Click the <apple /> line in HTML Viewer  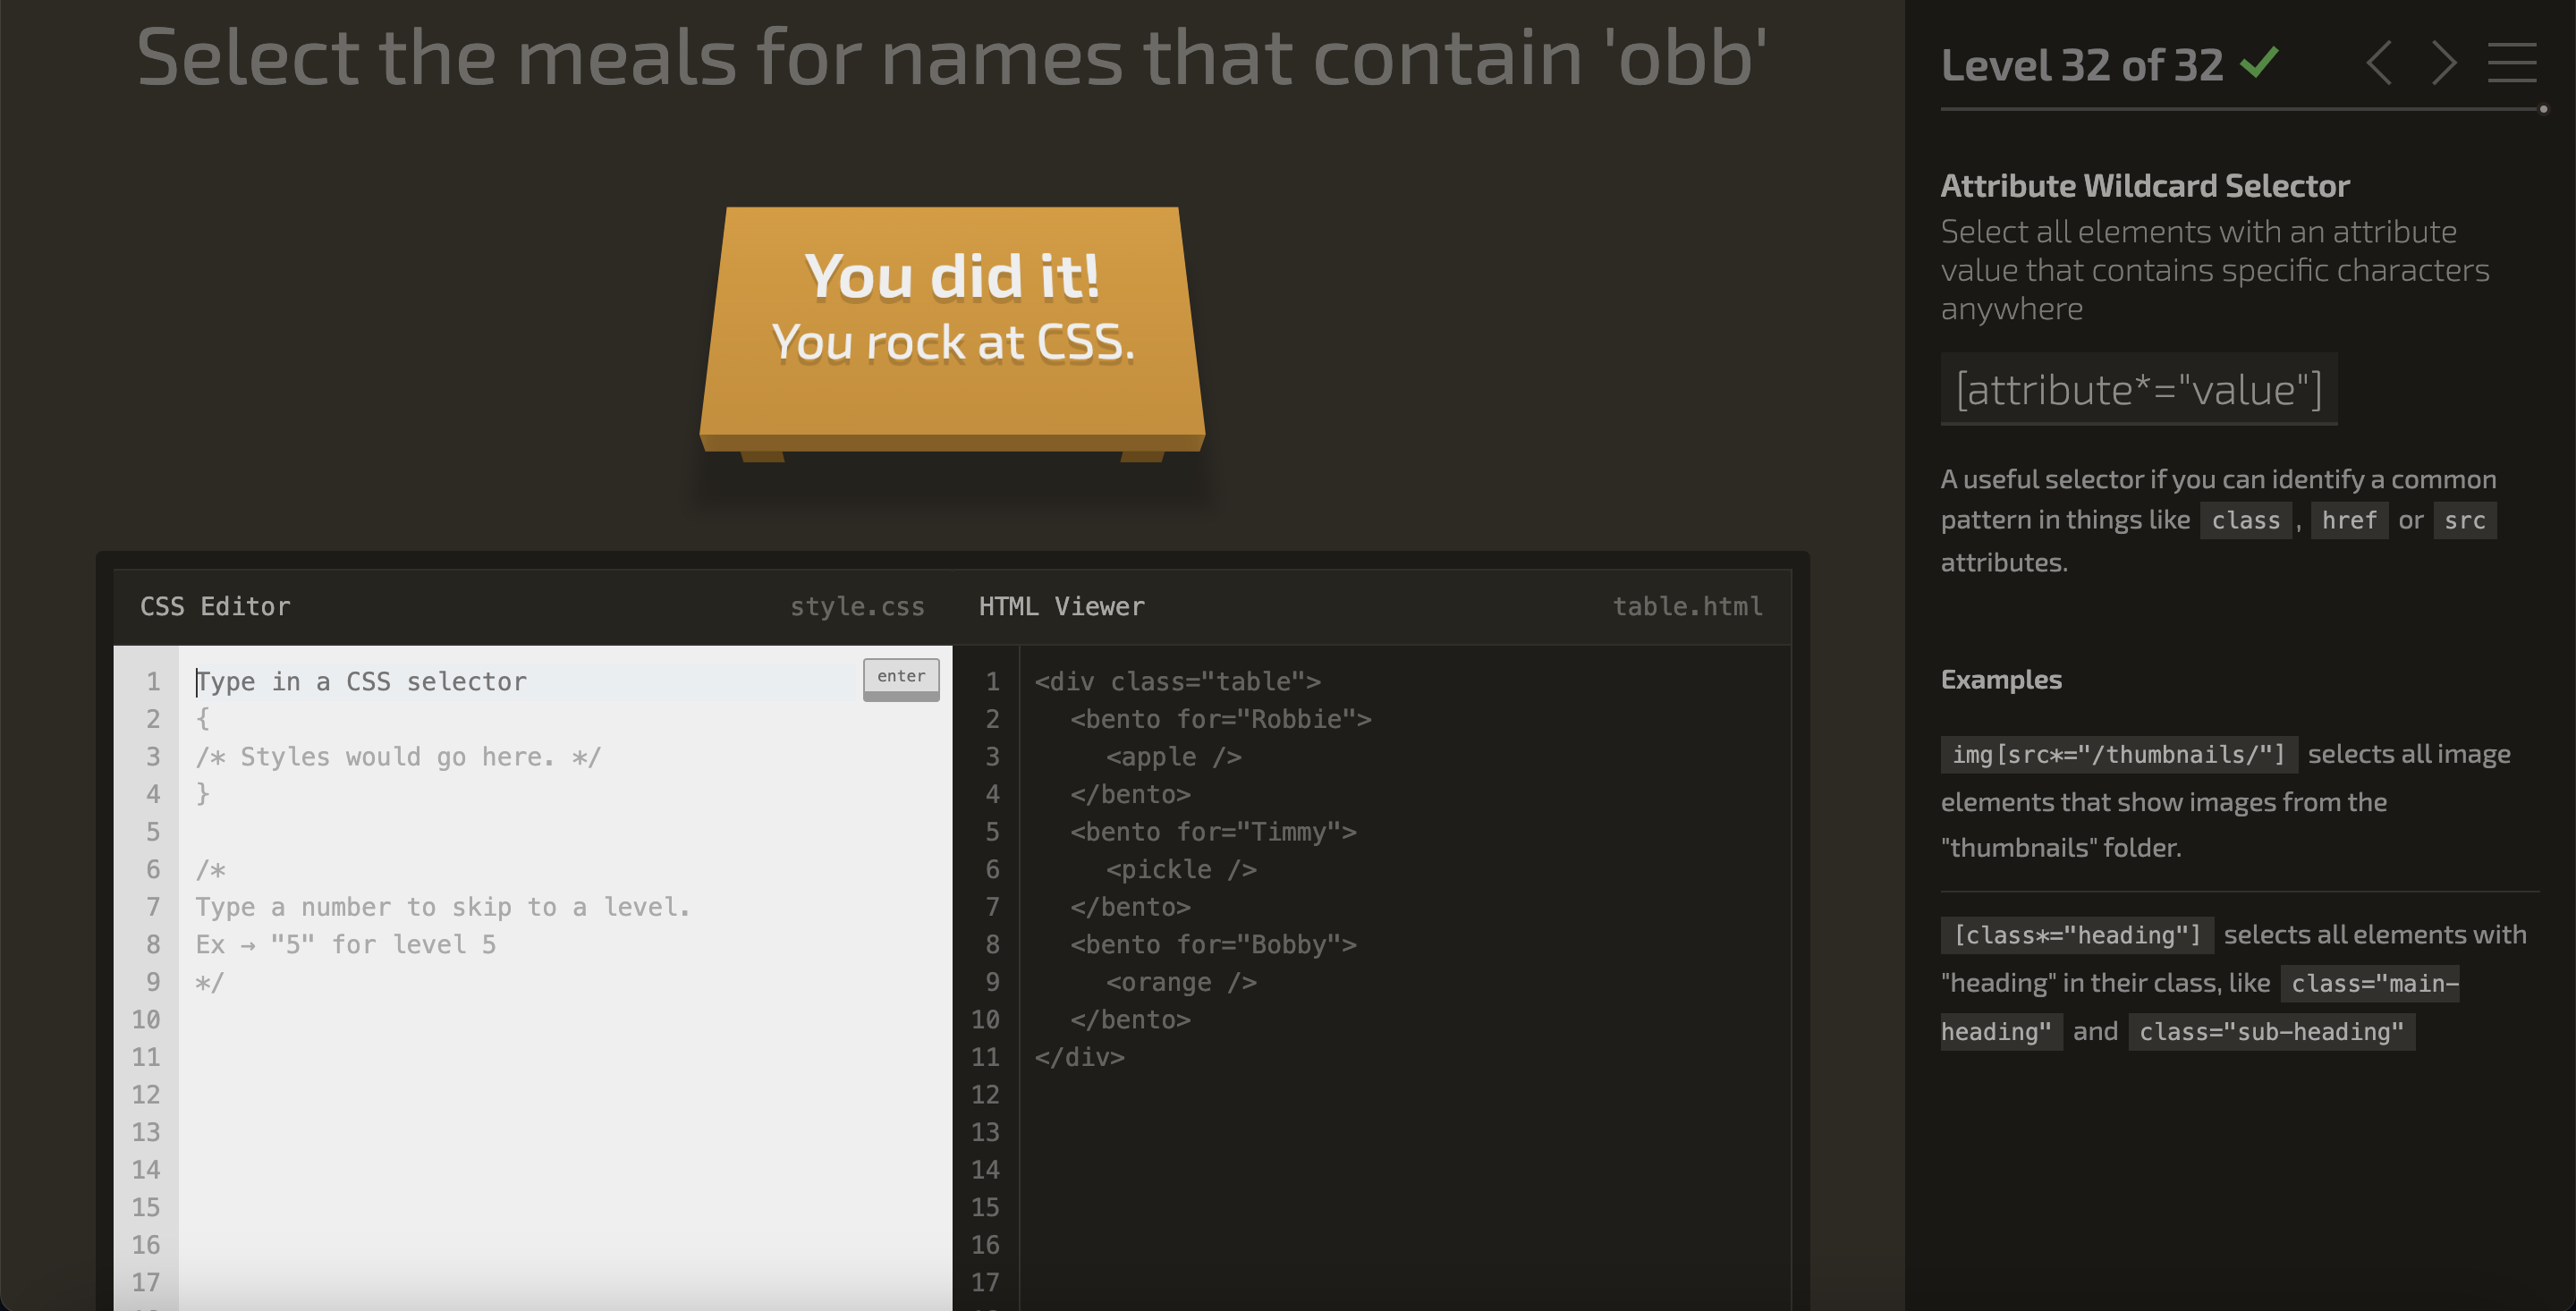pyautogui.click(x=1173, y=757)
